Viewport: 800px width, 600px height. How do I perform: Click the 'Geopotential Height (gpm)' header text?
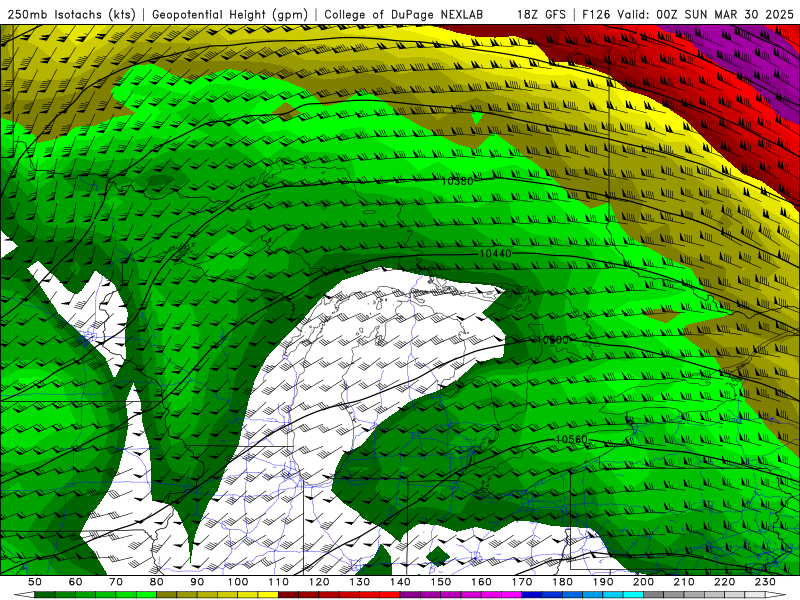point(230,14)
